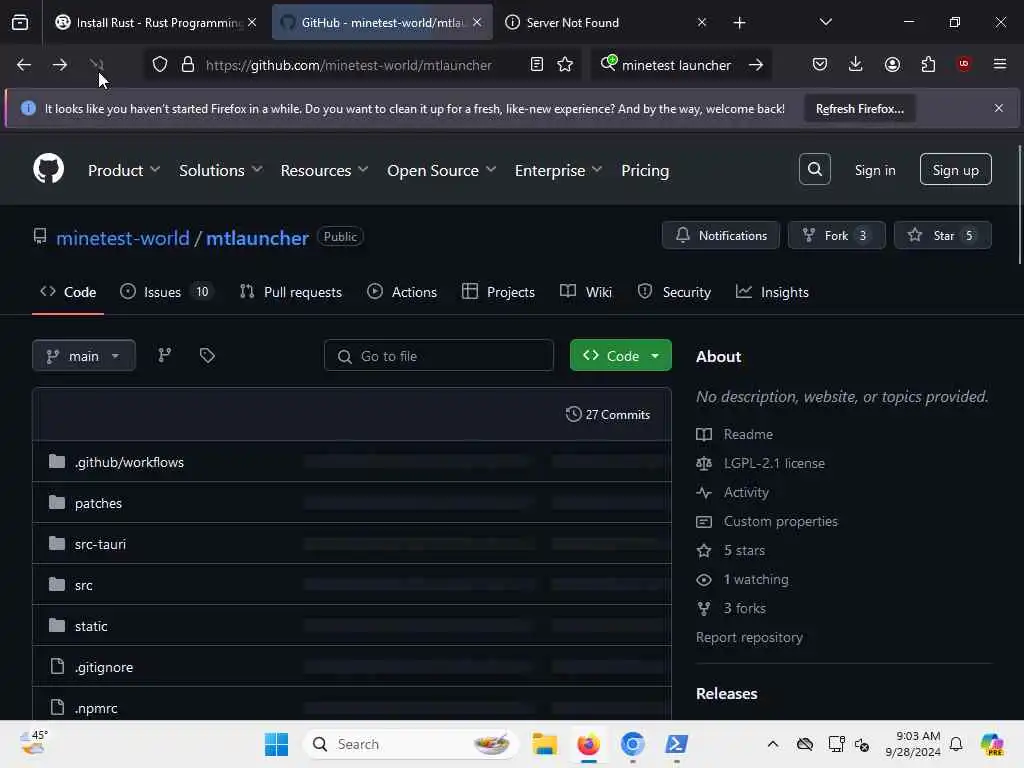Click the GitHub Octocat logo
Viewport: 1024px width, 768px height.
48,169
